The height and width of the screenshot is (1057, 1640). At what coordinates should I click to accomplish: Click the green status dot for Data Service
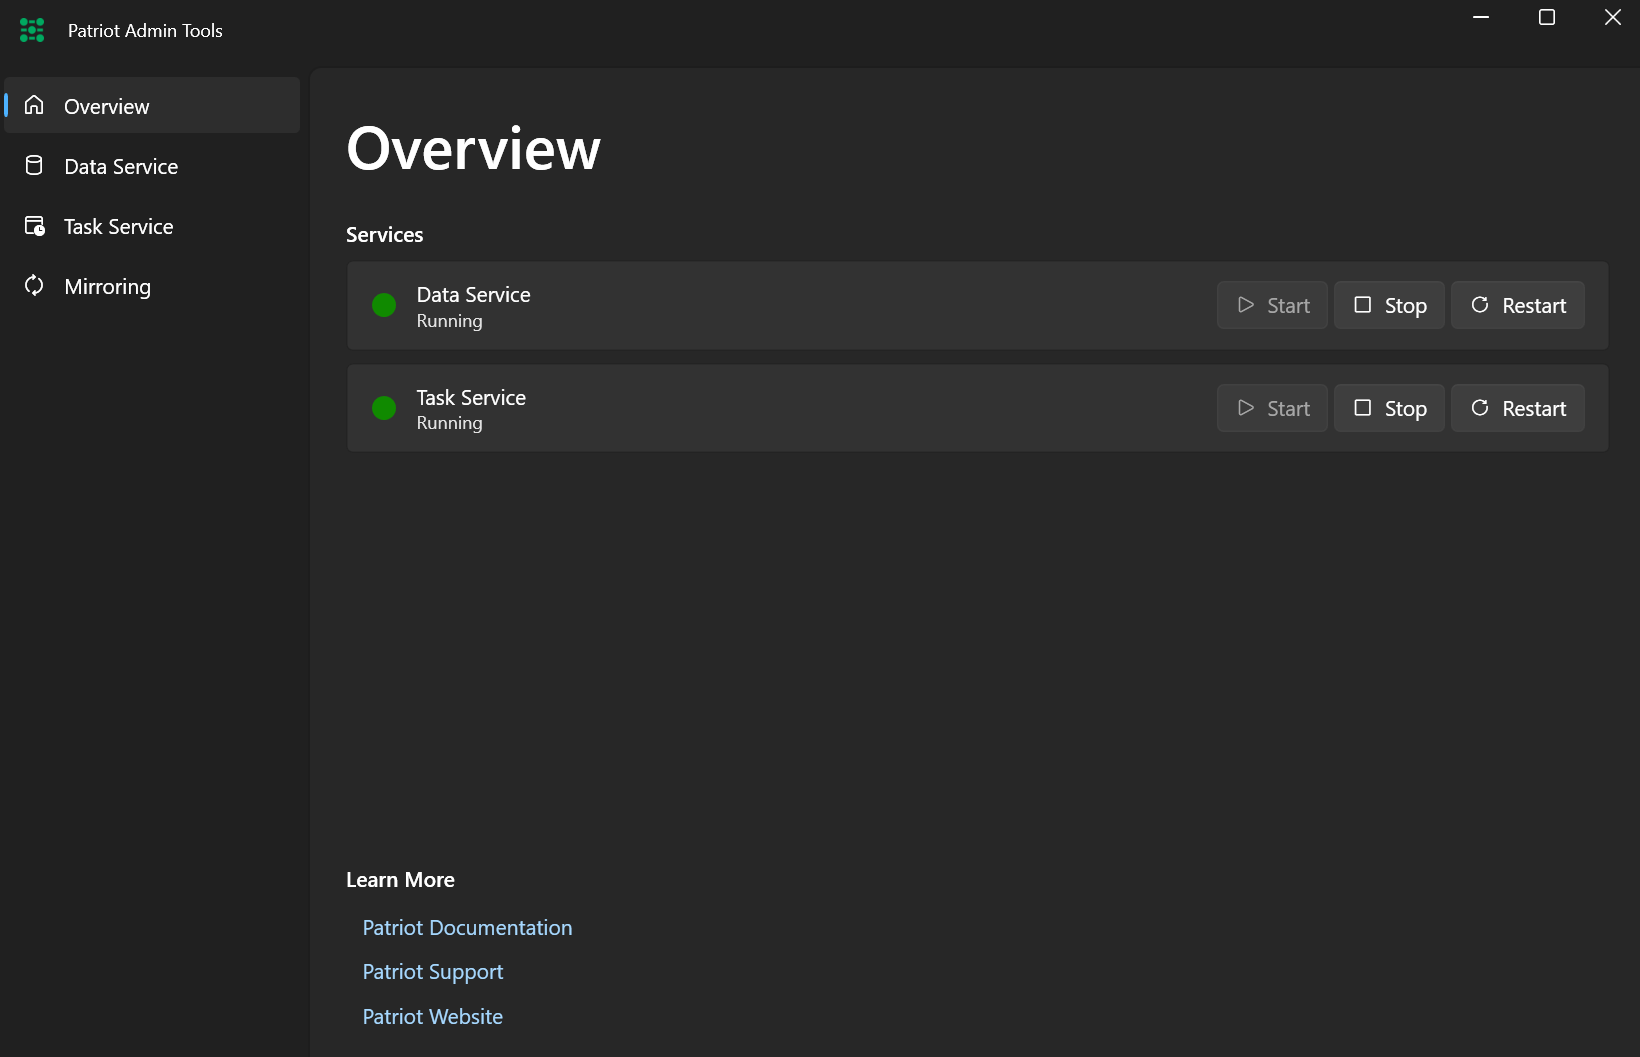(x=384, y=305)
